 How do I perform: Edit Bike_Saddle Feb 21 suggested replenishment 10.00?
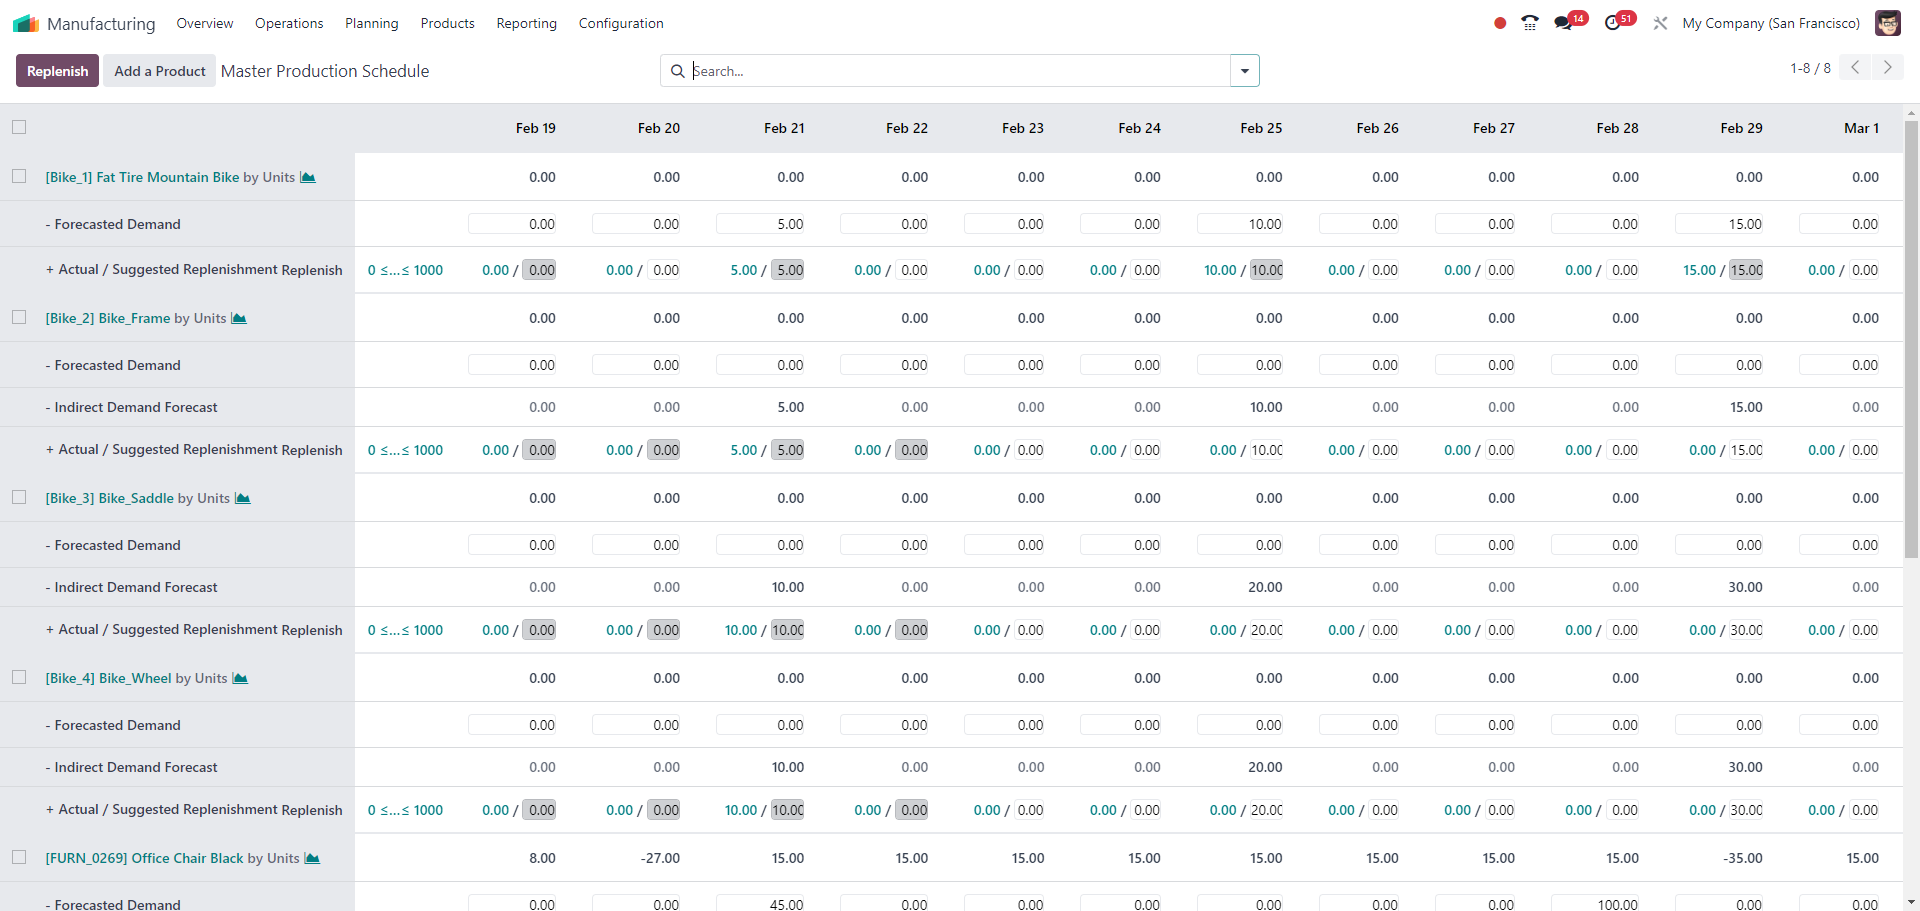tap(788, 630)
